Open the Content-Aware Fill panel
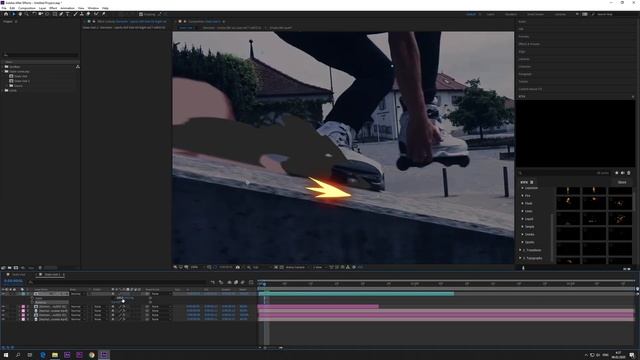 click(x=530, y=89)
